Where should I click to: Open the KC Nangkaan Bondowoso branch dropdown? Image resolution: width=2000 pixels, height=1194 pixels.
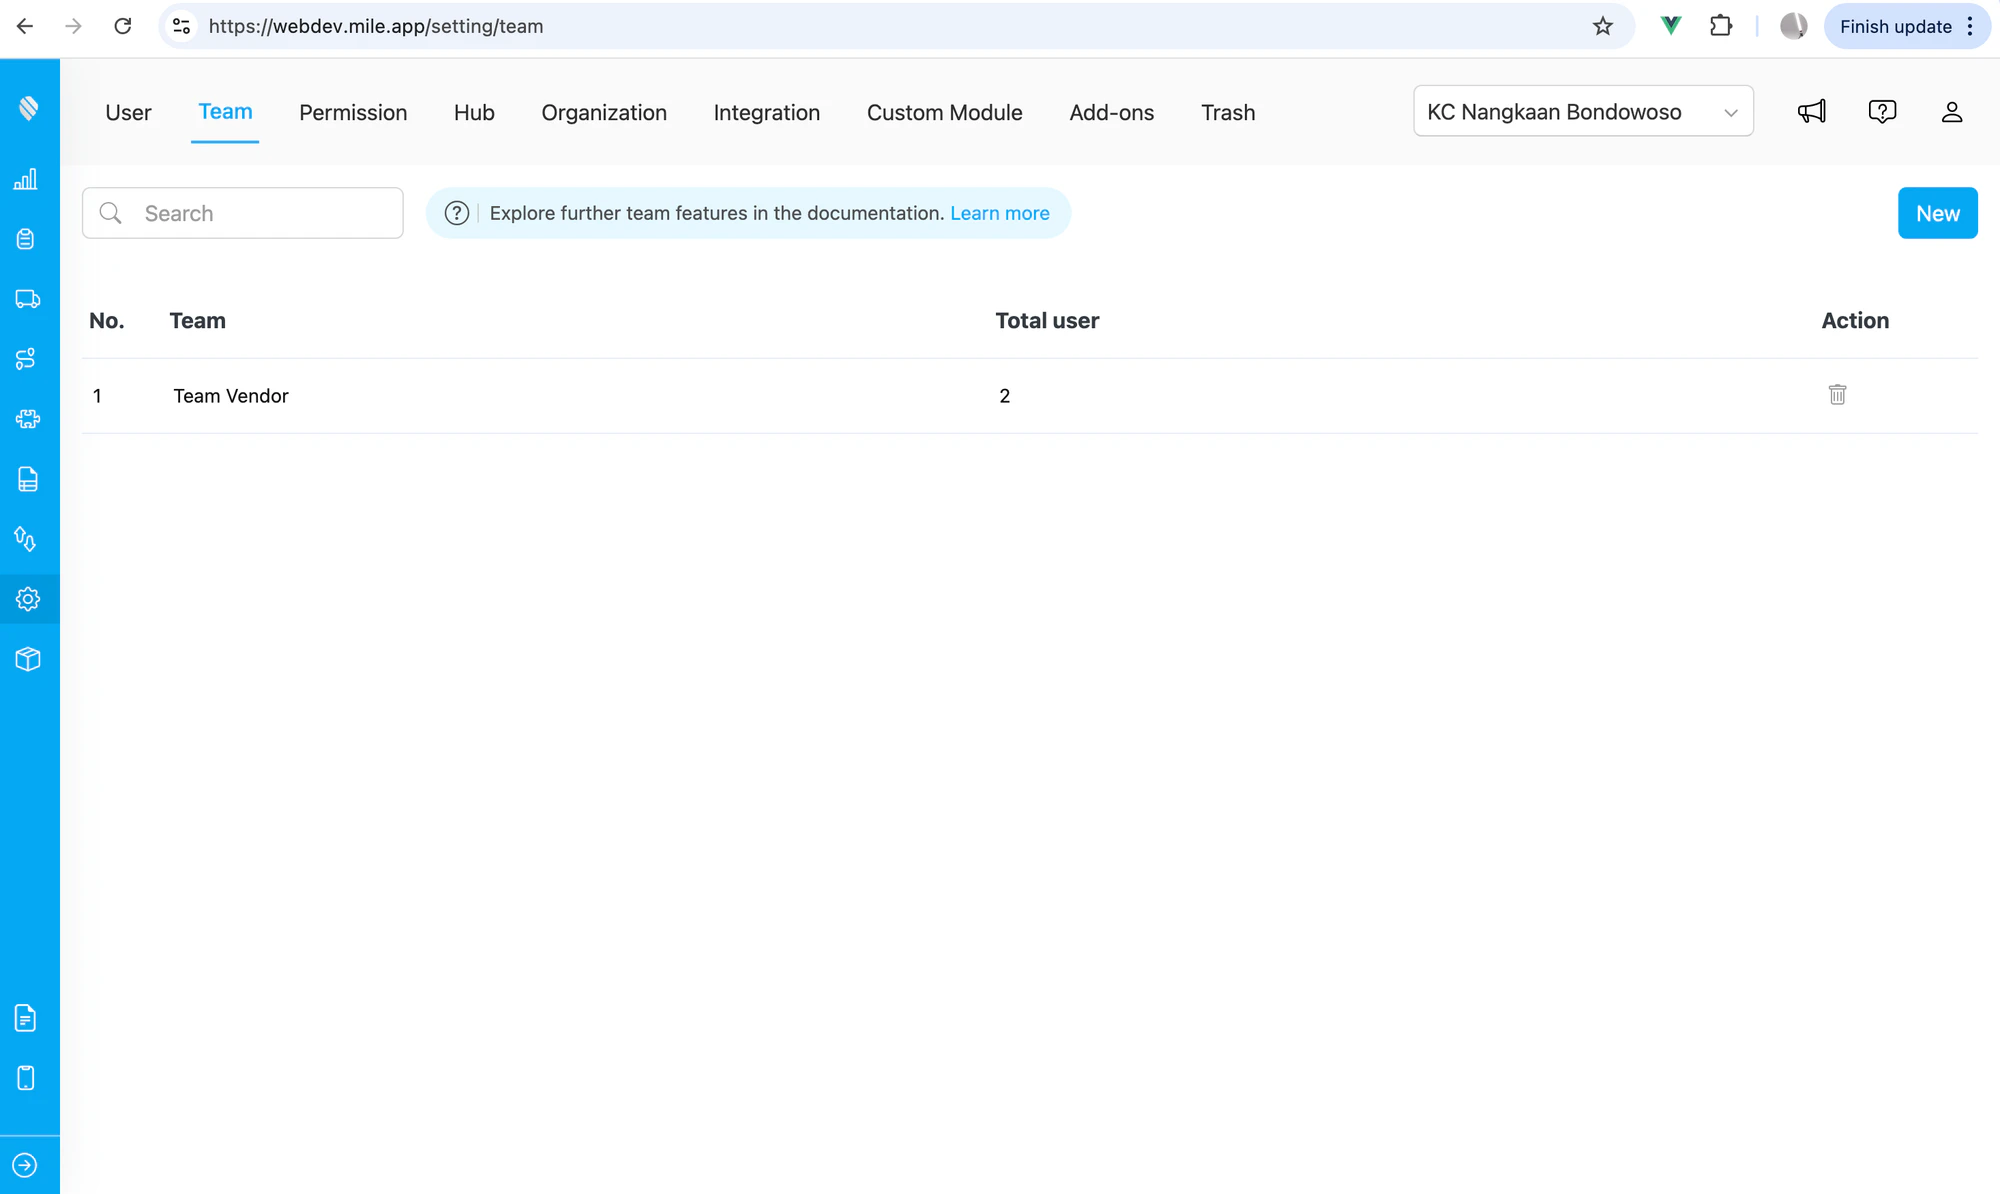pos(1583,111)
